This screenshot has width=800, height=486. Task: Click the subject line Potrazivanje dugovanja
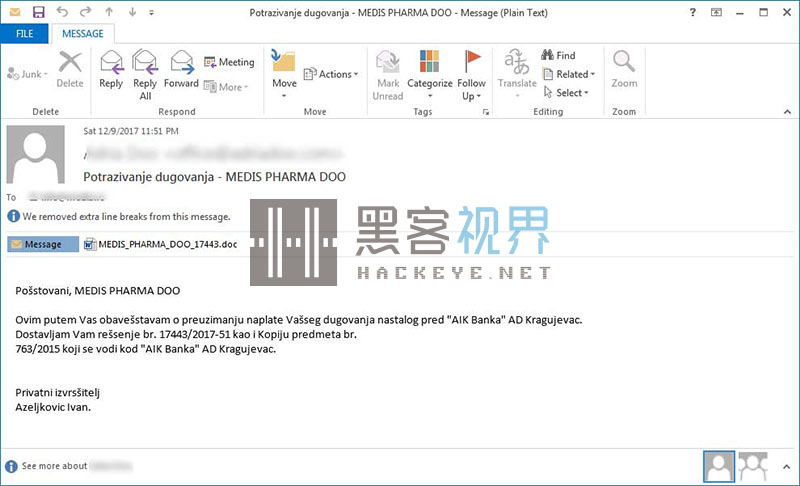[214, 177]
